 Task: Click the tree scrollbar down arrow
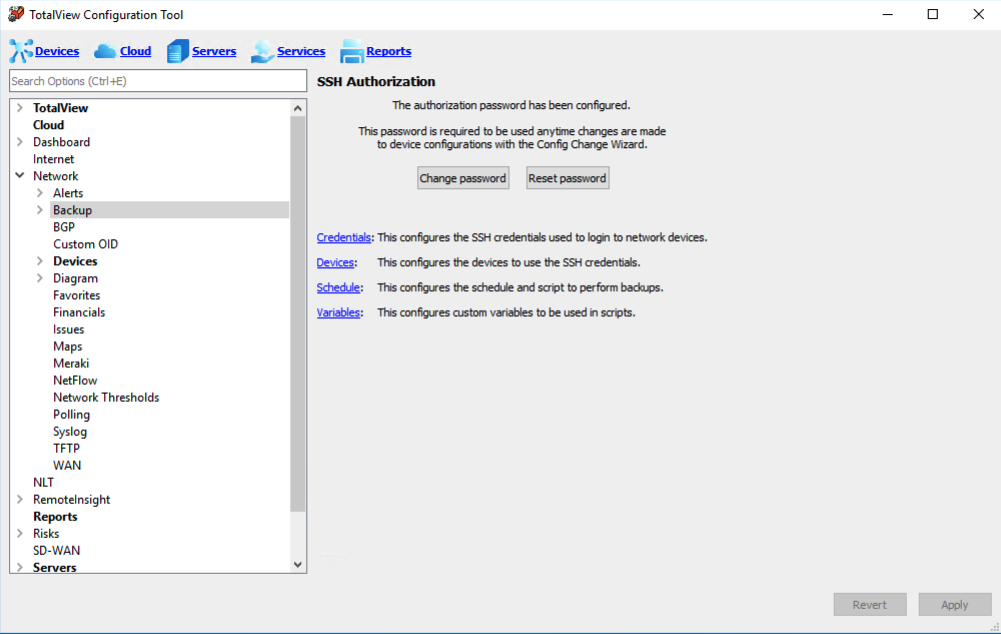tap(297, 564)
